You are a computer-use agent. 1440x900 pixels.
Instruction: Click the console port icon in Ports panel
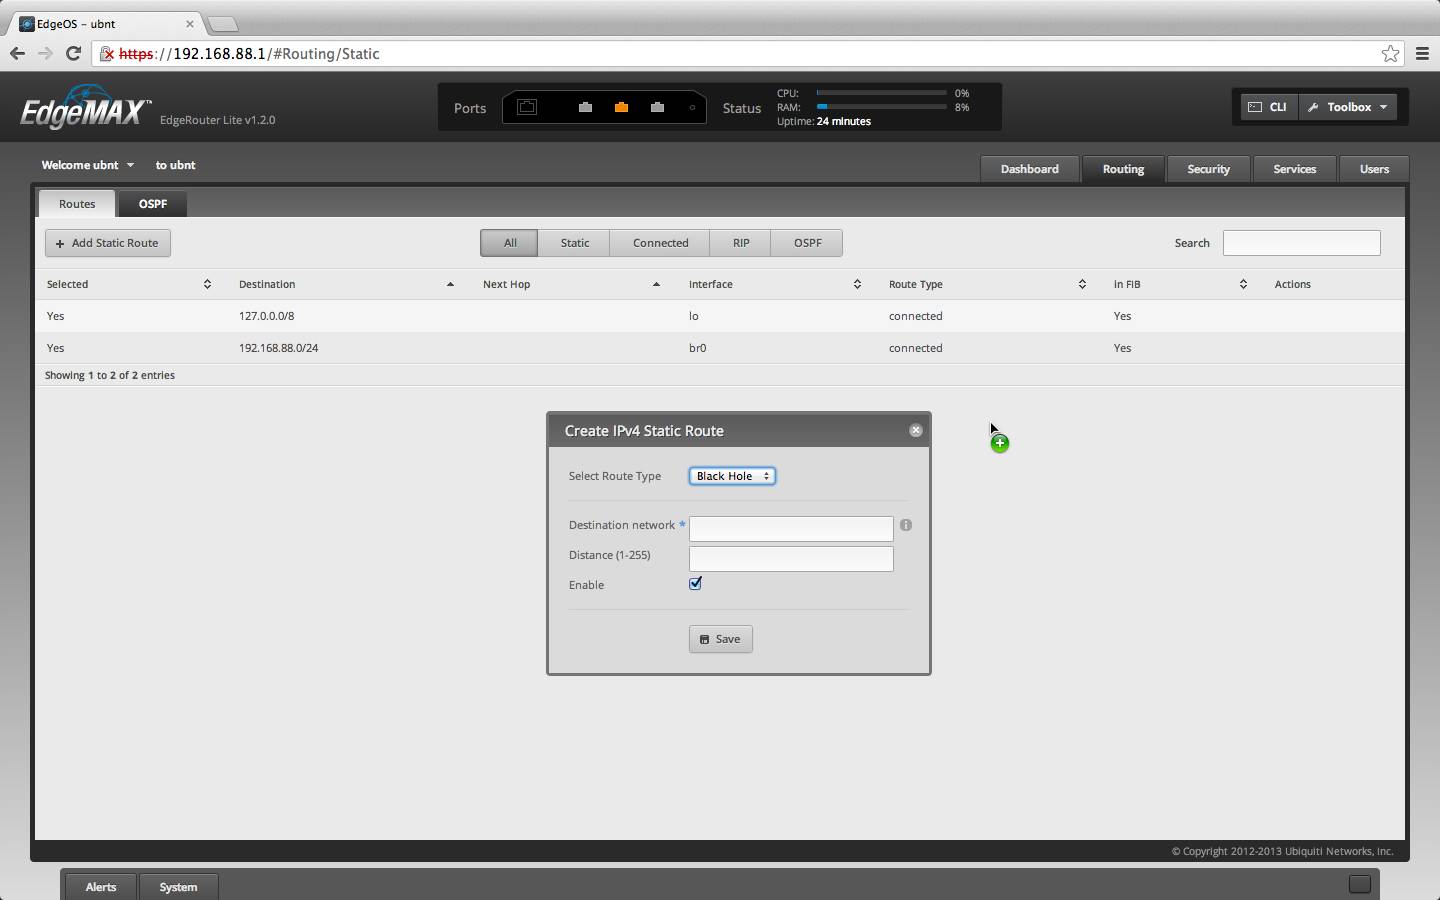[527, 107]
